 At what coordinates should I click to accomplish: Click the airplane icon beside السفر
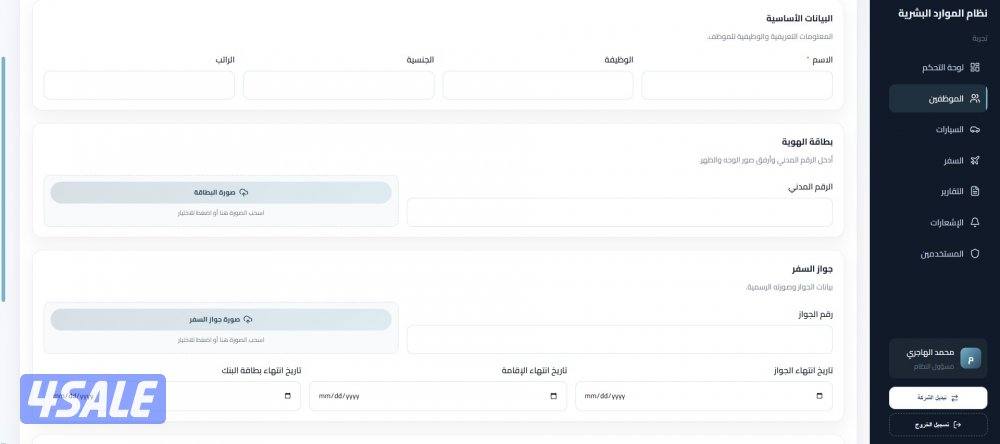point(975,161)
